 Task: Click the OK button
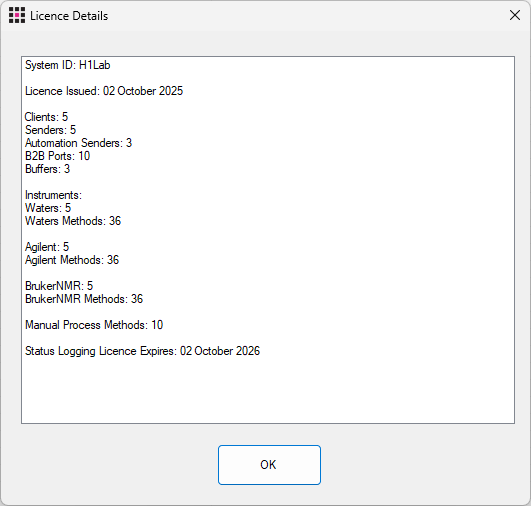click(269, 465)
